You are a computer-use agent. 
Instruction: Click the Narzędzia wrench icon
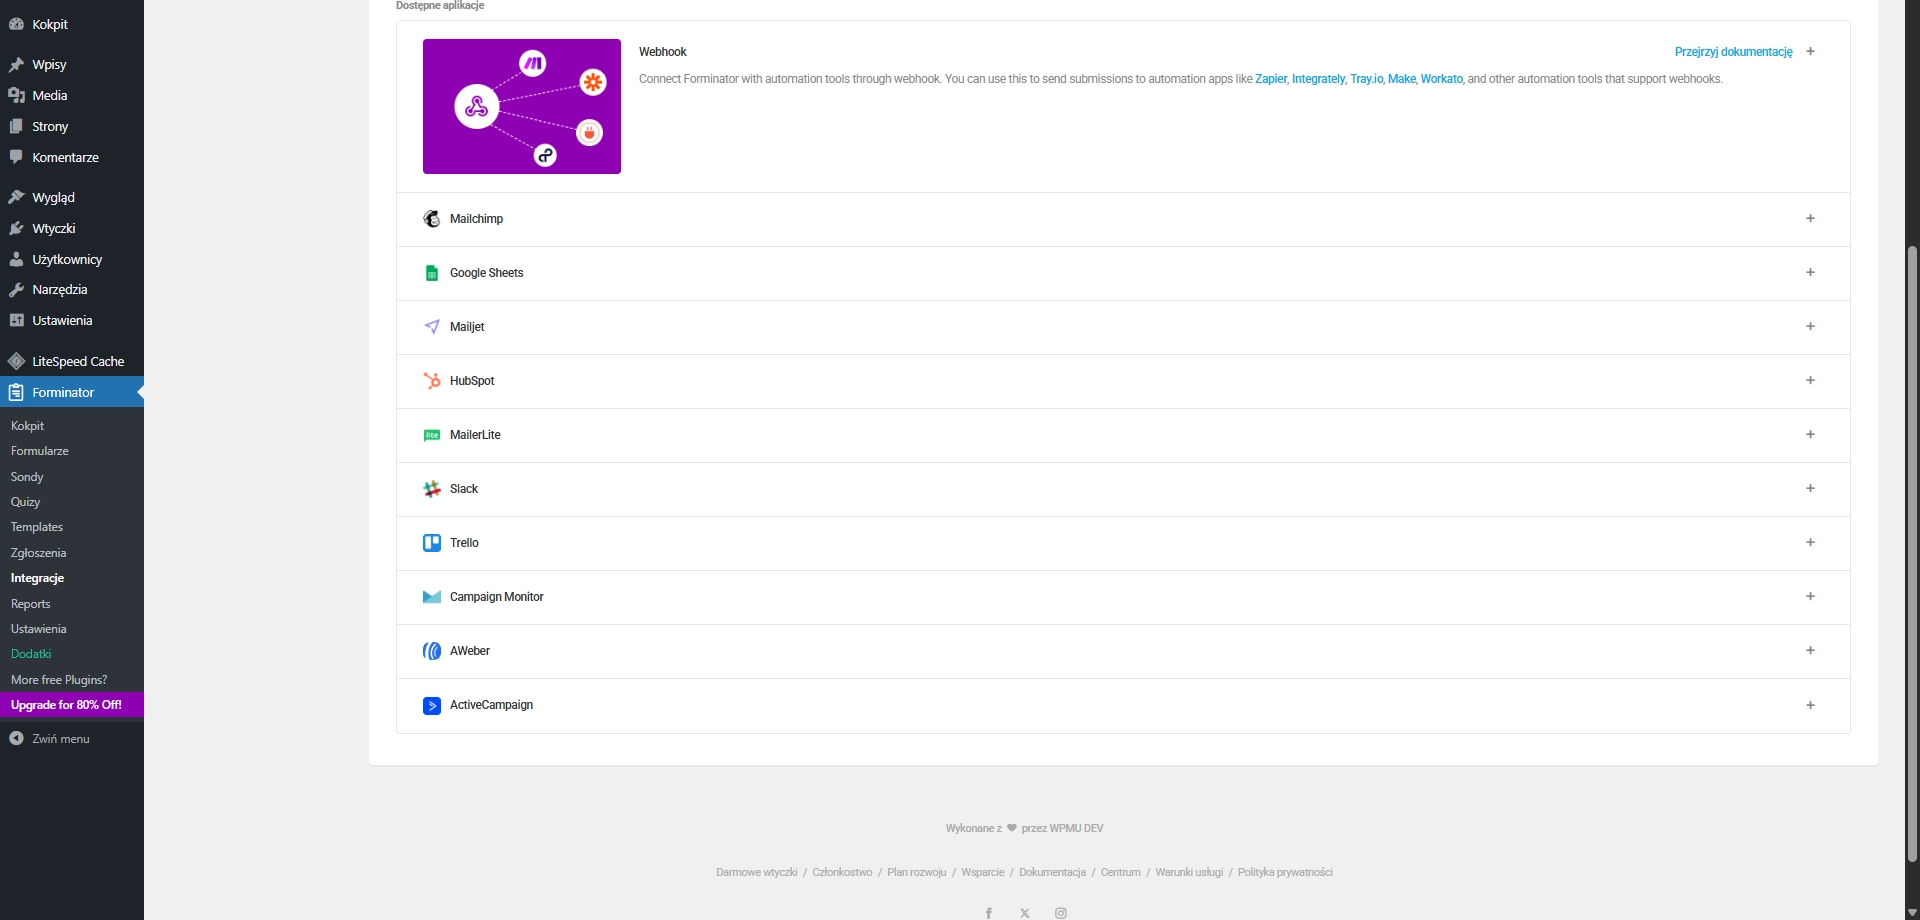tap(16, 289)
